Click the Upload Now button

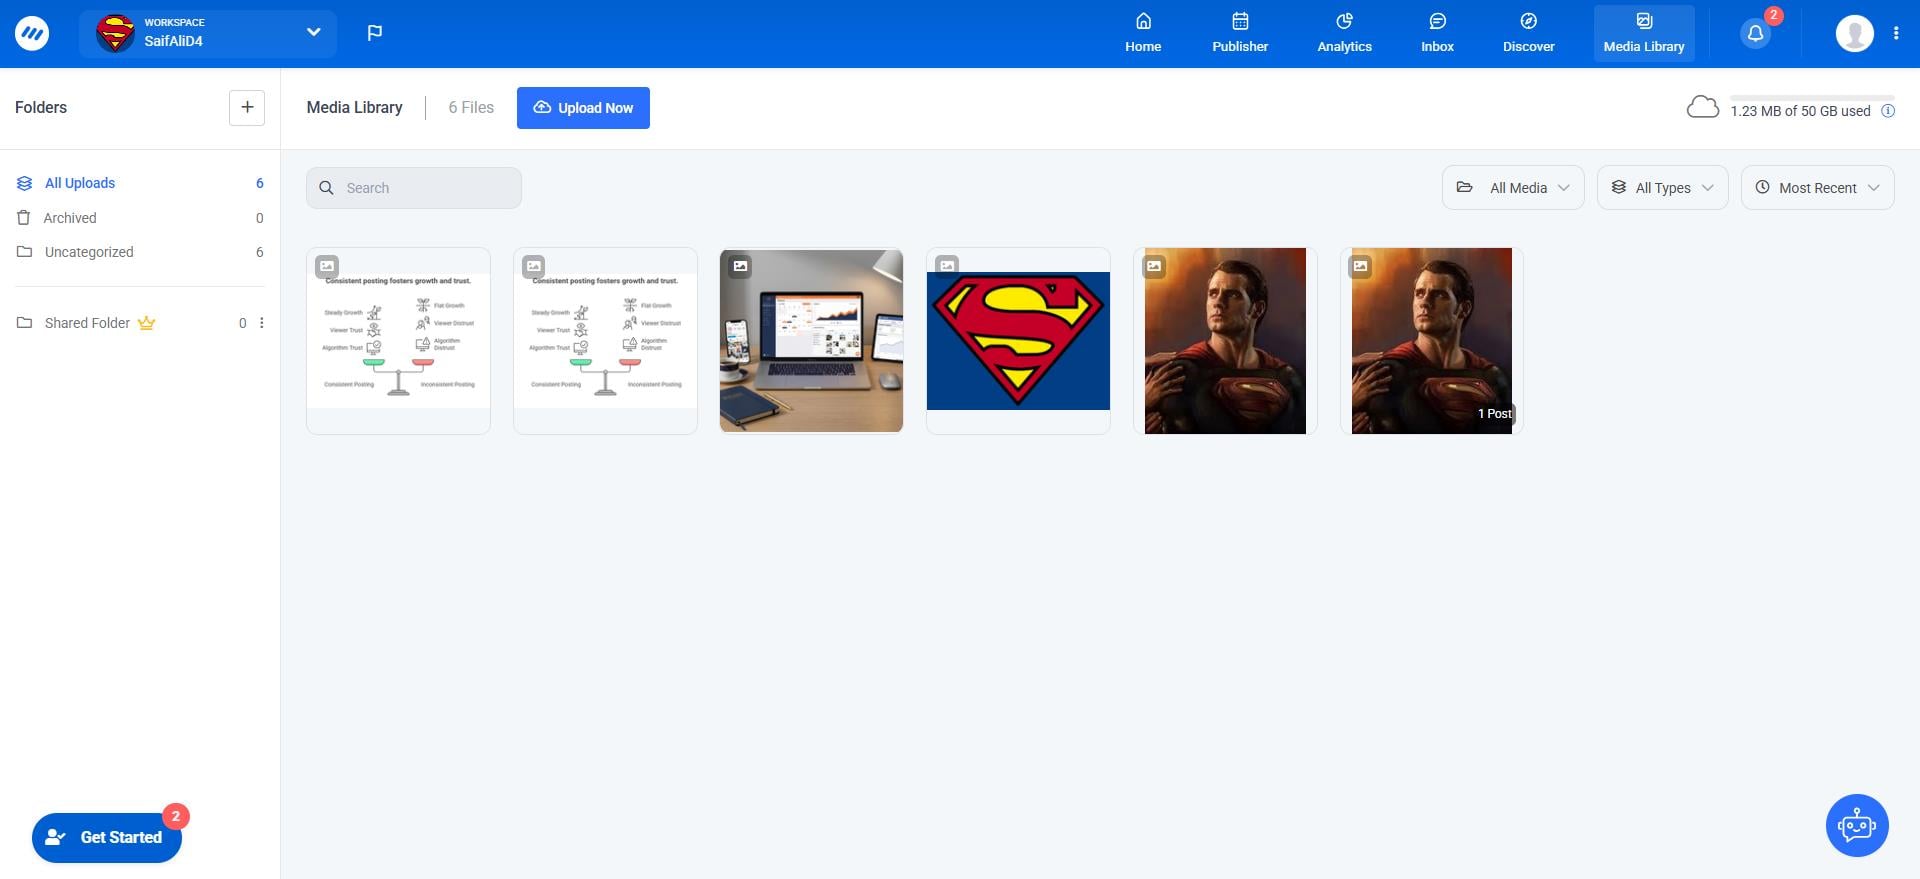pos(583,108)
